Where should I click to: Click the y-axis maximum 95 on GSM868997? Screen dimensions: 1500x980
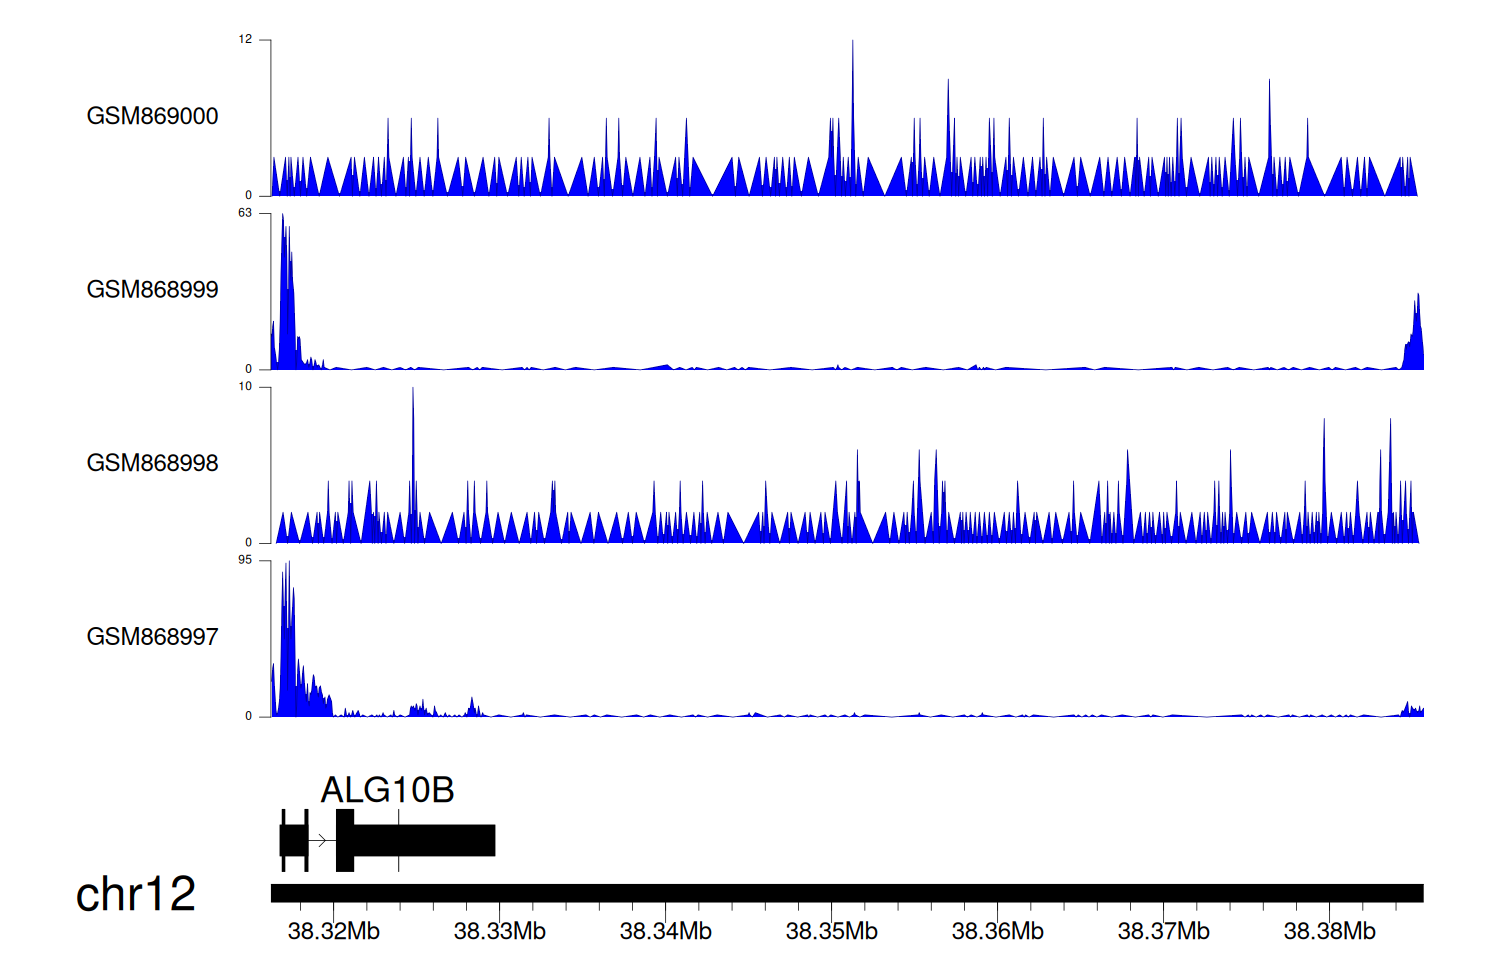245,560
